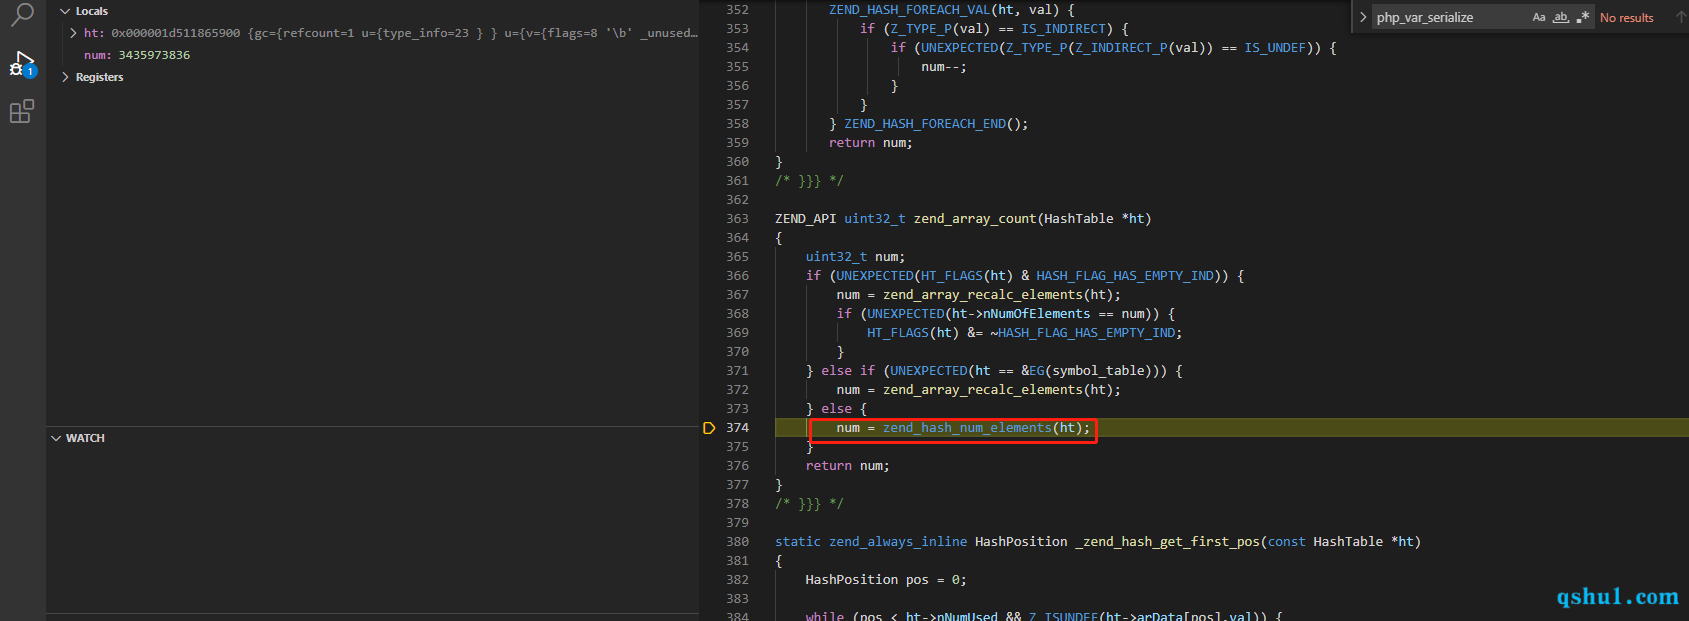Click zend_hash_num_elements call on line 374
The image size is (1689, 621).
(x=967, y=428)
